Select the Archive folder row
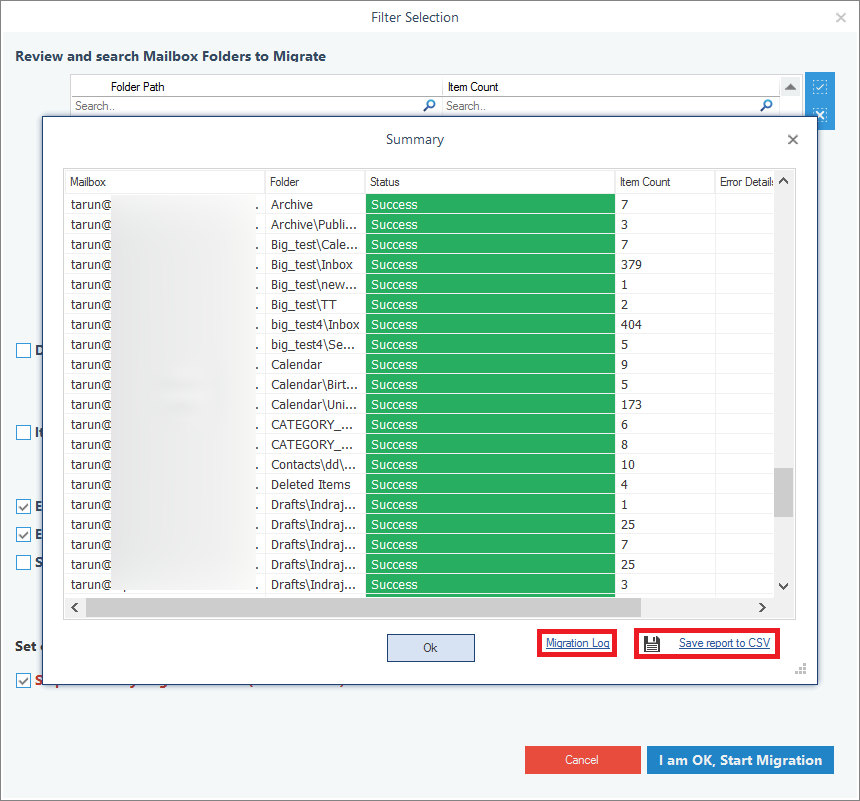Viewport: 860px width, 801px height. click(419, 205)
